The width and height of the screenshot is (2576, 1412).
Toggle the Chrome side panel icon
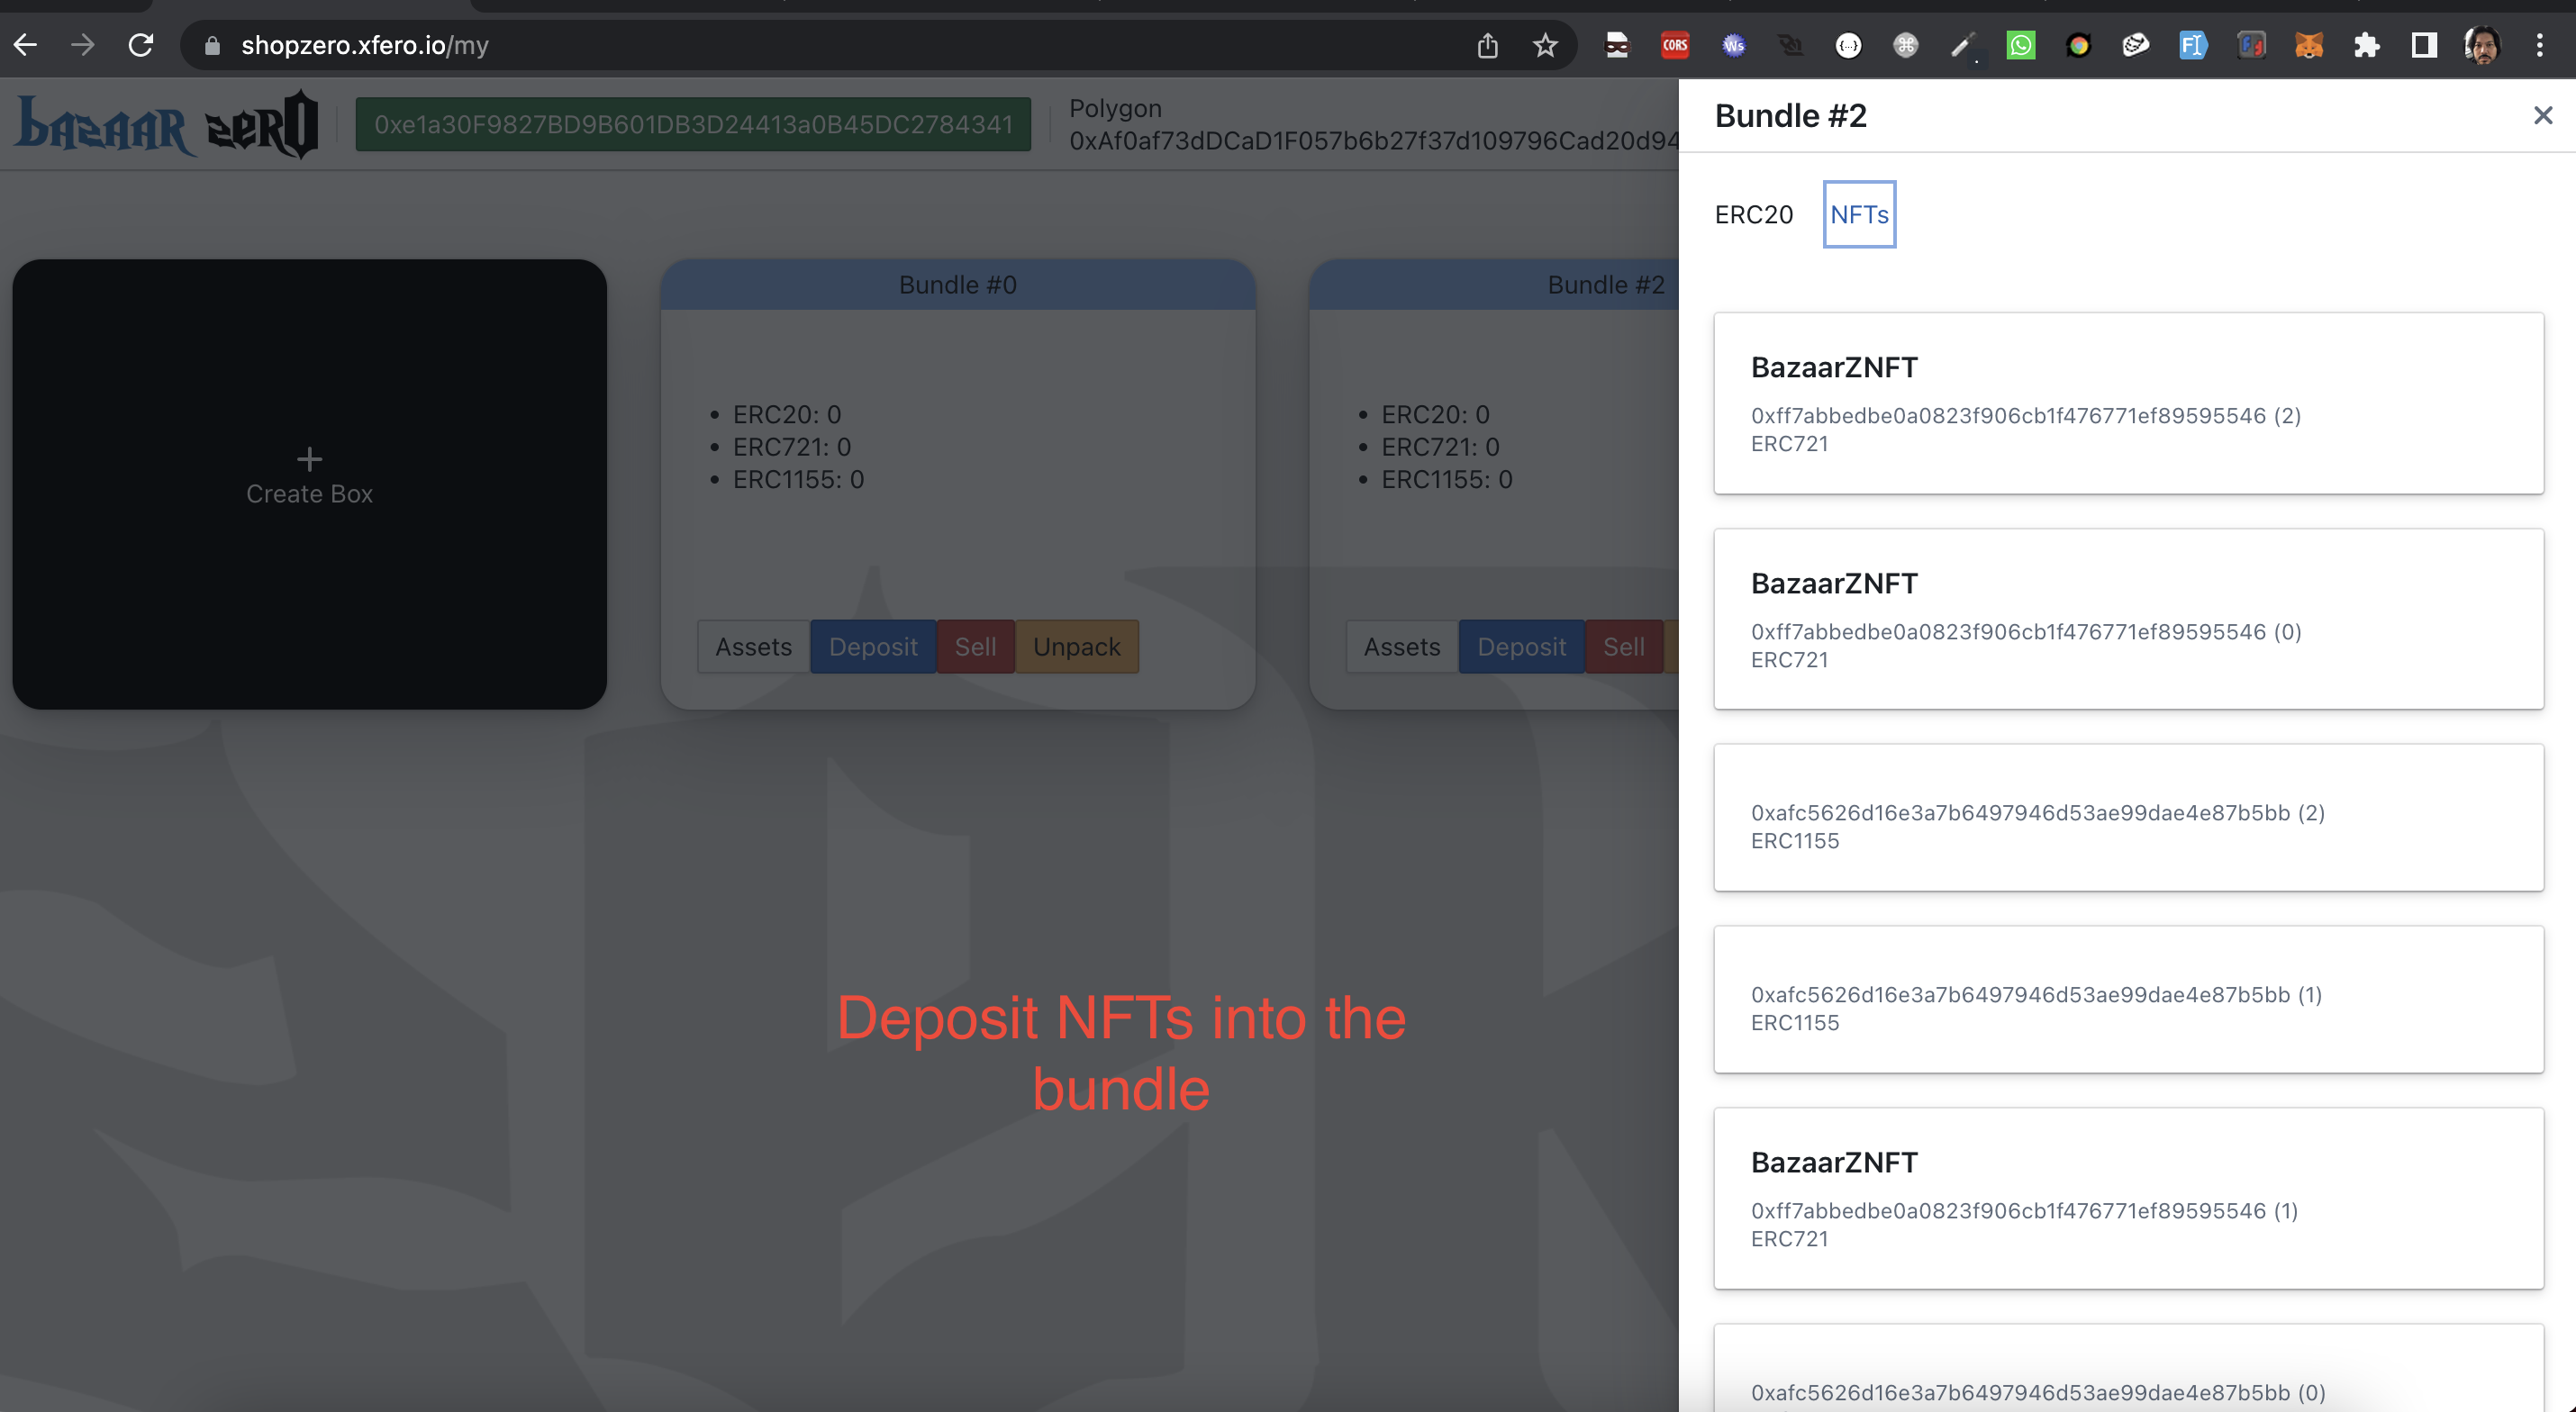coord(2423,45)
